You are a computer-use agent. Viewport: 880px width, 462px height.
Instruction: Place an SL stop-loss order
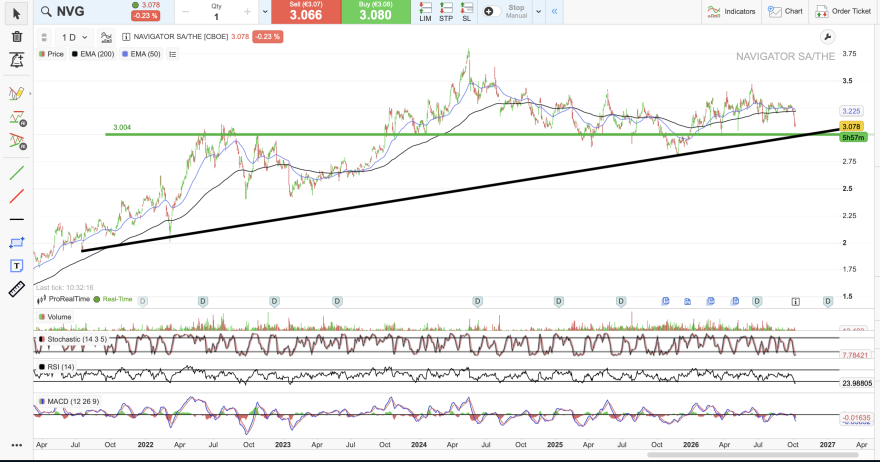click(x=466, y=12)
